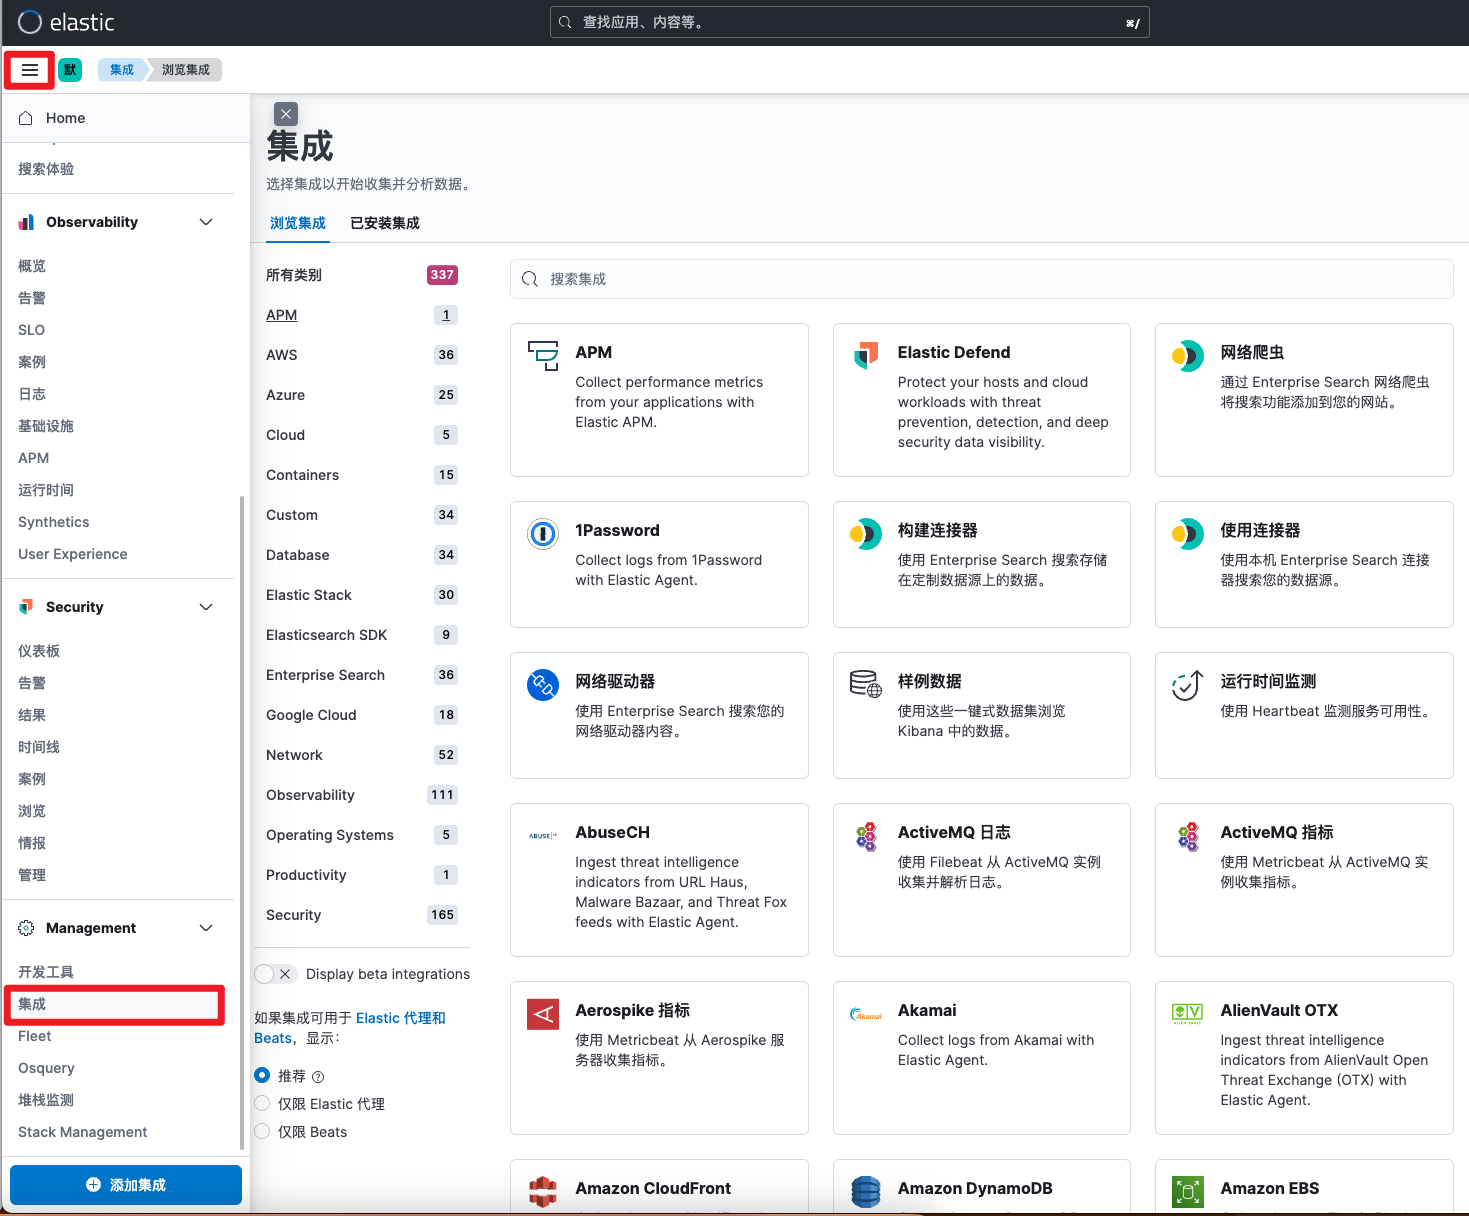Select the 仅限 Beats radio option
The image size is (1469, 1216).
pyautogui.click(x=262, y=1131)
